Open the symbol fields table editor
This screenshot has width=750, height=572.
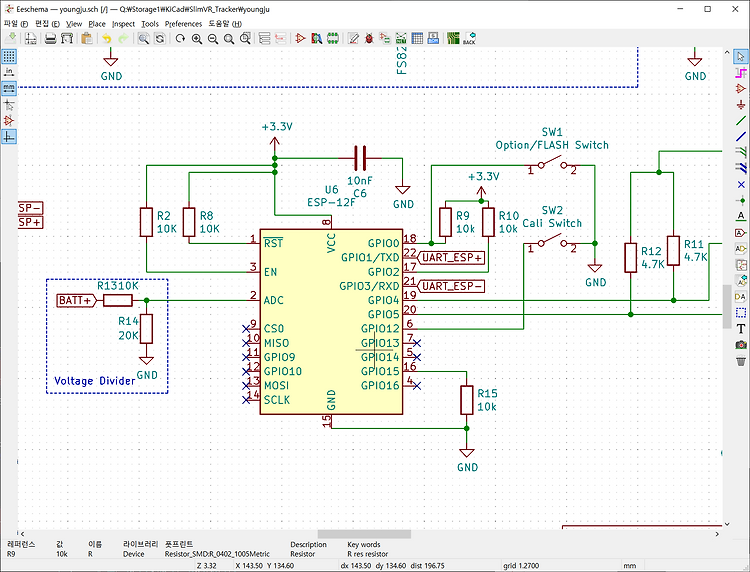(x=418, y=38)
